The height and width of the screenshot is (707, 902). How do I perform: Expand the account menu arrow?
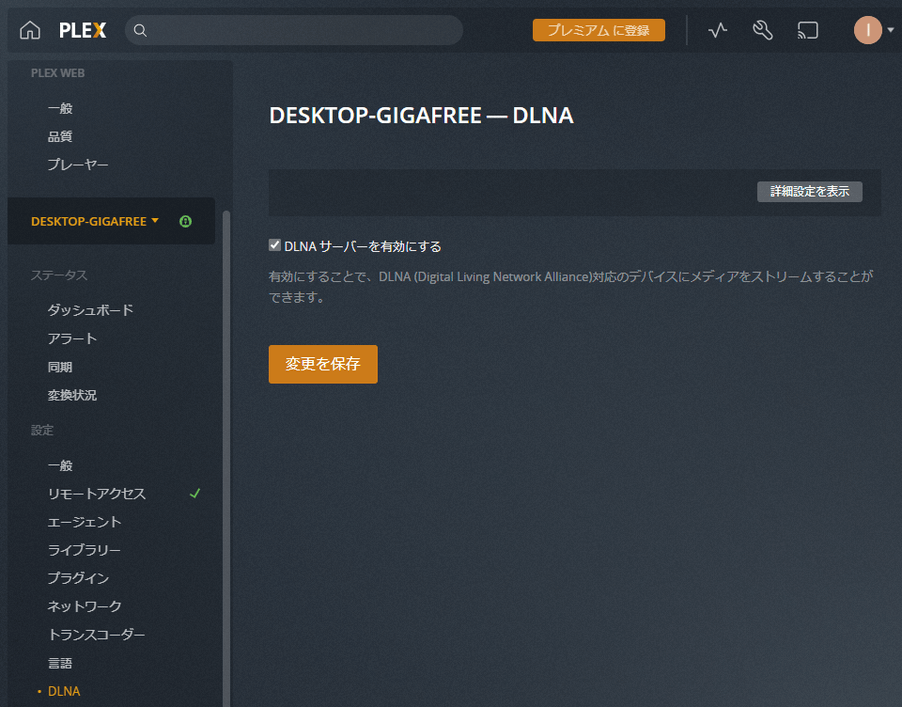[x=890, y=30]
